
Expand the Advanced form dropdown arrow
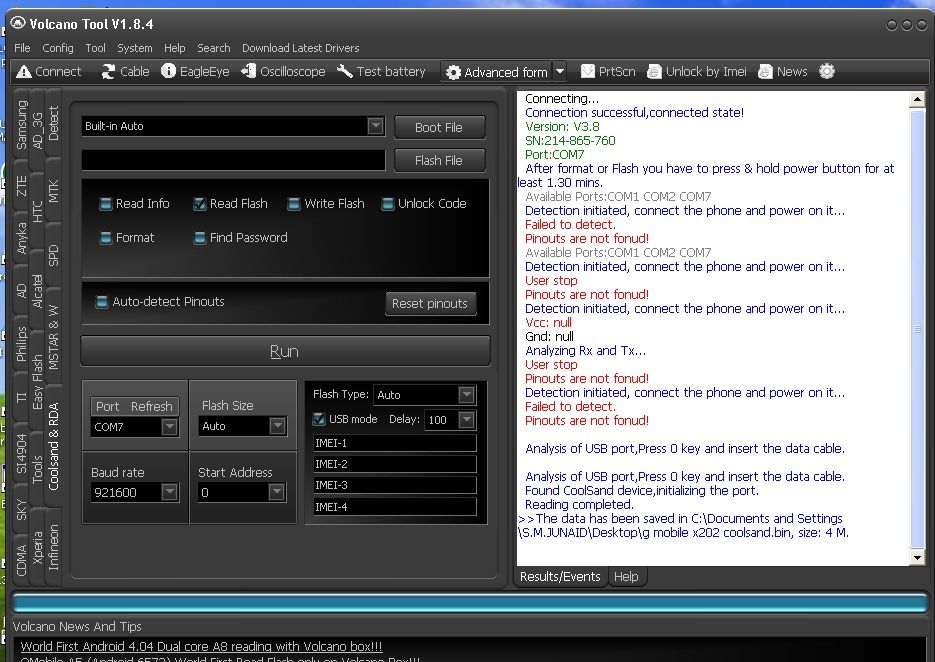560,72
